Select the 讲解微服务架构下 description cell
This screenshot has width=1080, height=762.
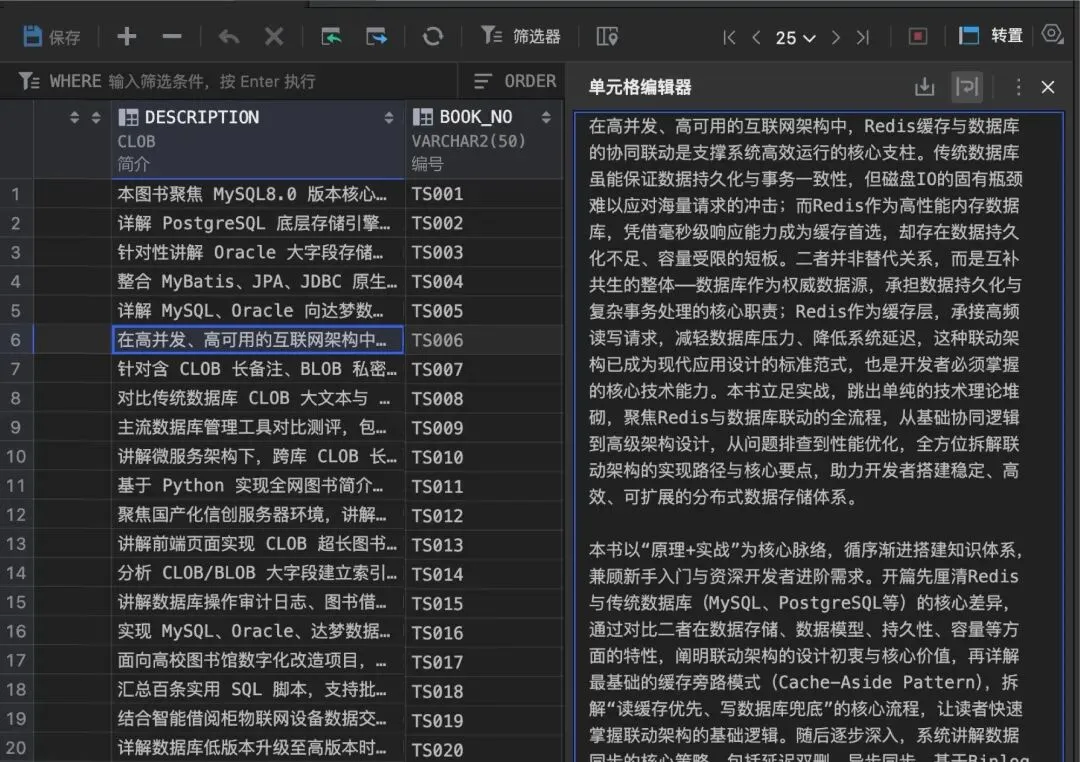(258, 456)
